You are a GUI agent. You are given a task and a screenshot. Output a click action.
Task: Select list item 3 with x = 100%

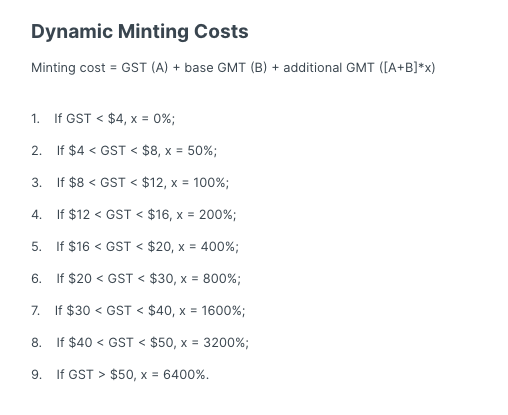point(130,183)
